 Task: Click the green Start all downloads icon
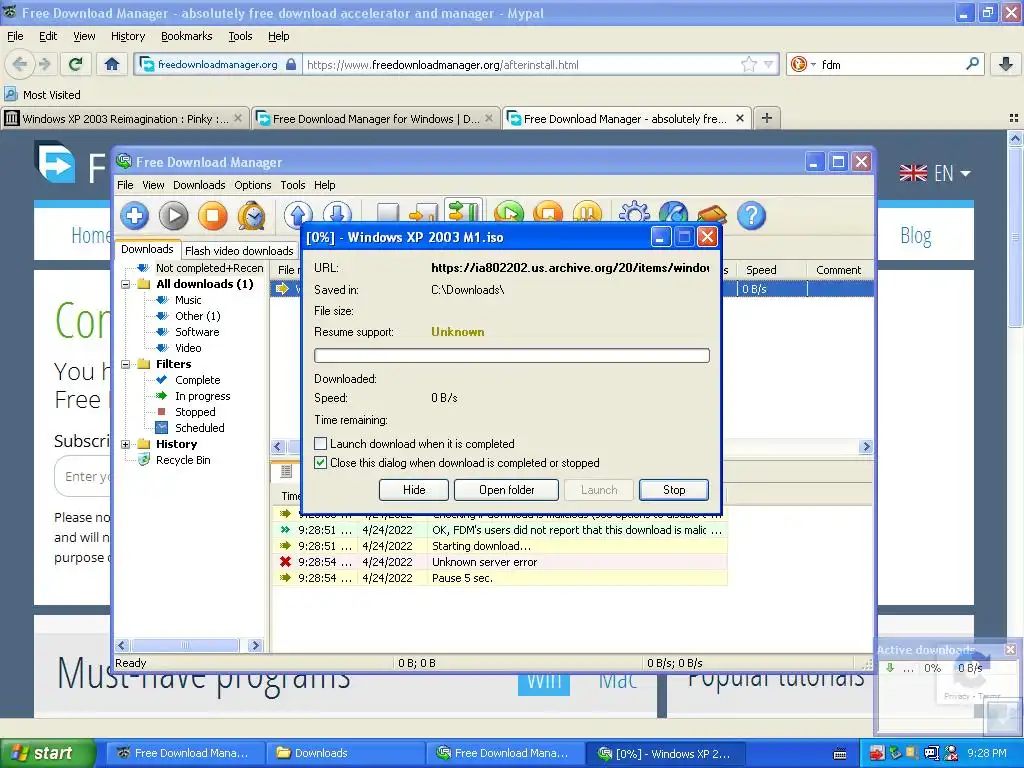pos(509,213)
